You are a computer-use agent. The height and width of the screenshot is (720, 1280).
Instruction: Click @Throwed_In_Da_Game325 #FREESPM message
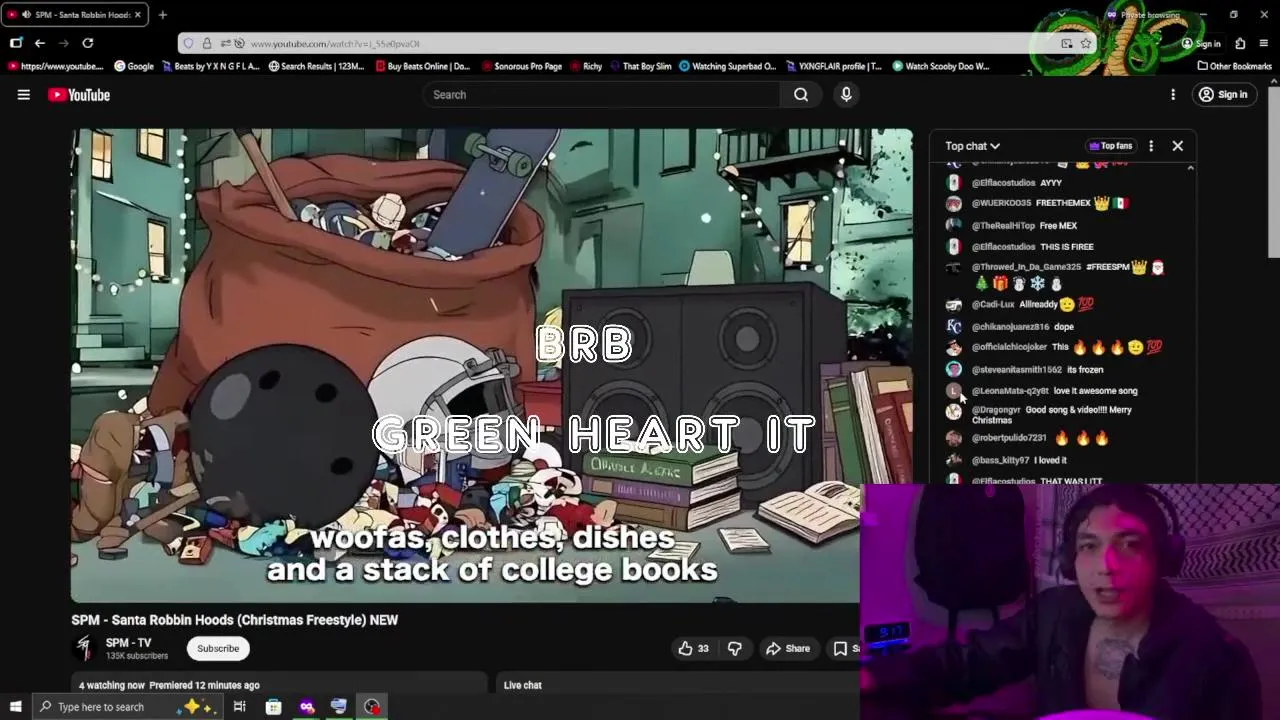[1068, 275]
